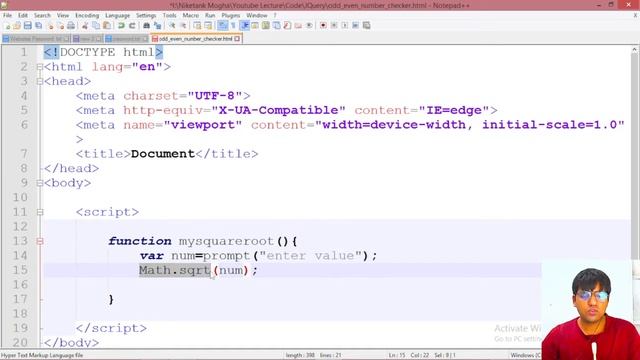
Task: Save the current file via toolbar
Action: click(28, 26)
